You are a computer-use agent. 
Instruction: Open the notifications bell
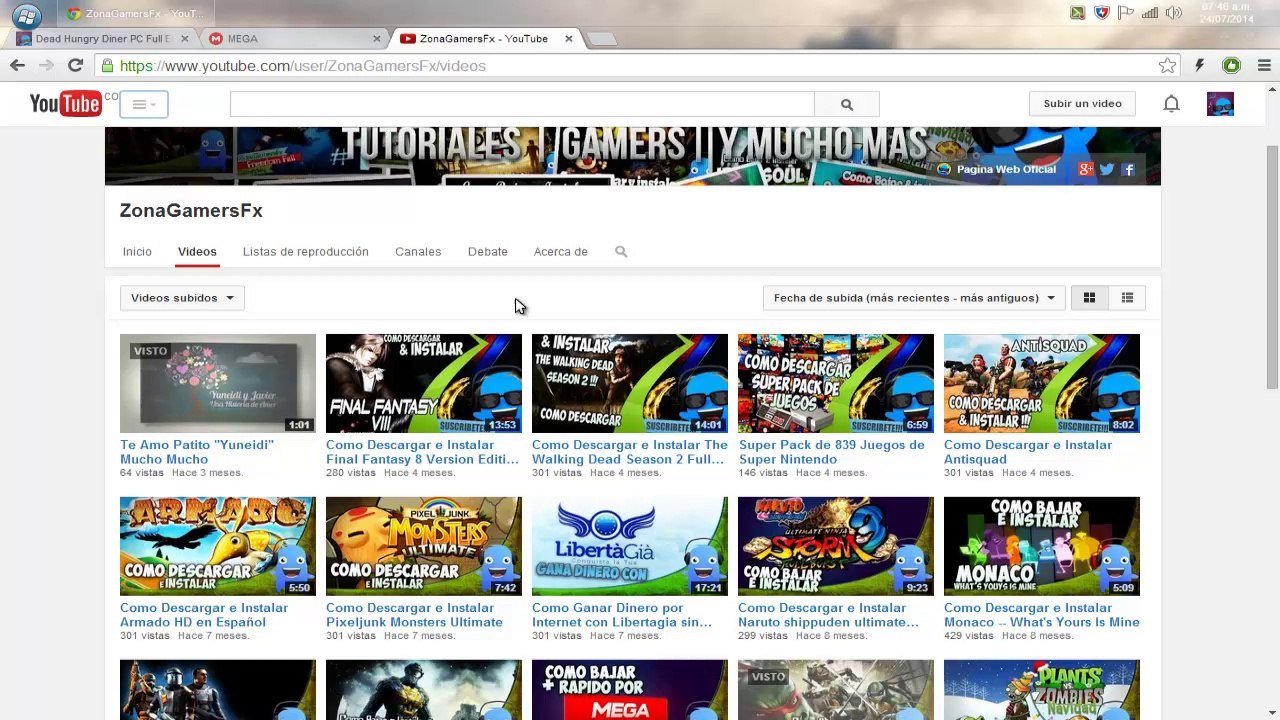tap(1171, 104)
